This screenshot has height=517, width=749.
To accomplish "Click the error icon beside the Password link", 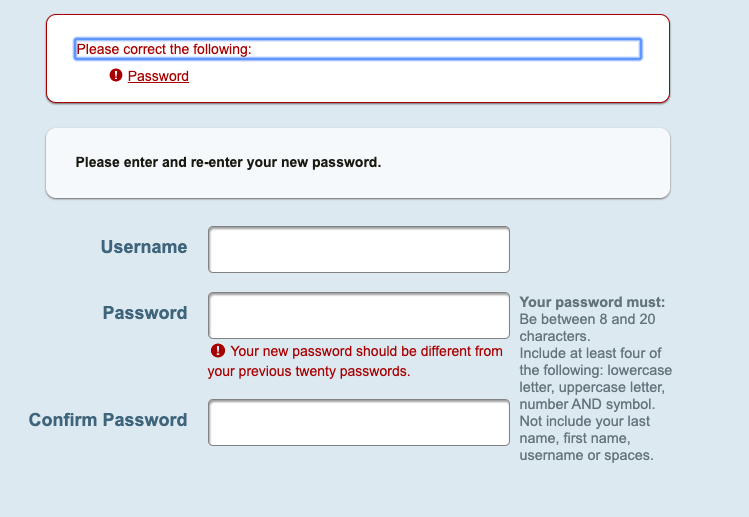I will [116, 76].
